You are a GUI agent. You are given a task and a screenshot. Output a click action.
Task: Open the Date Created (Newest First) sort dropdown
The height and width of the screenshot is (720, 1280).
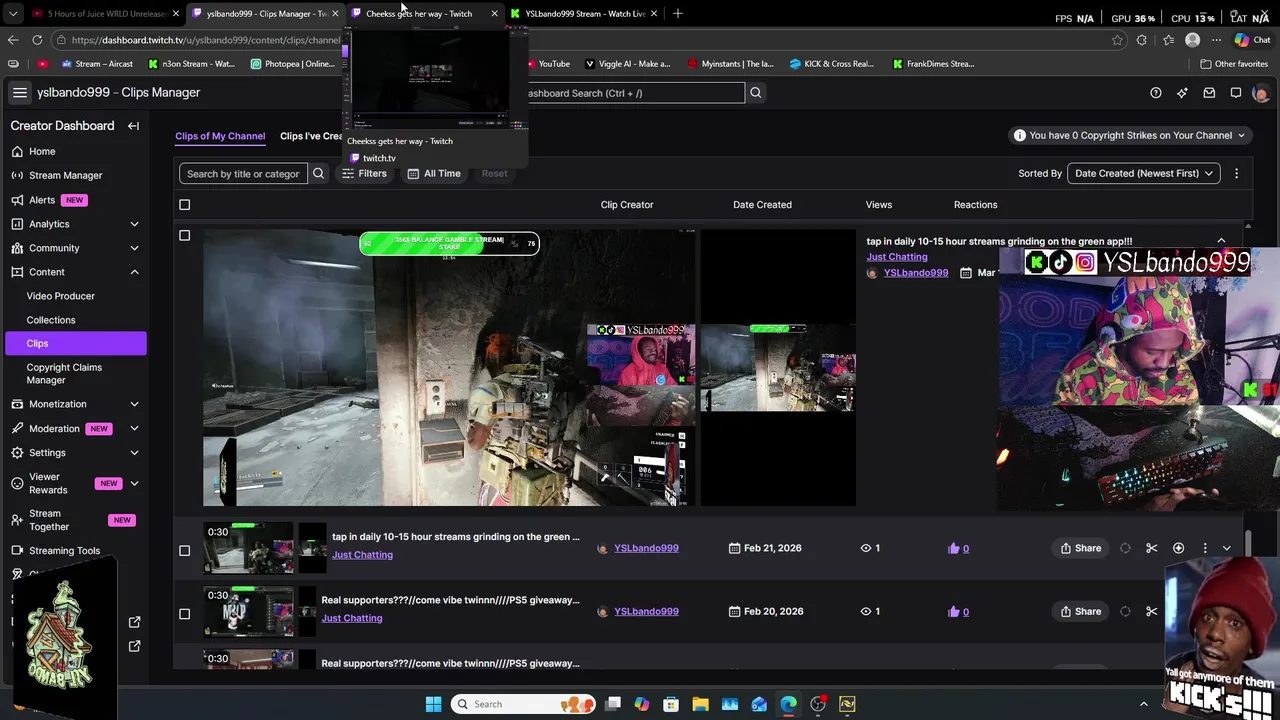click(1144, 173)
